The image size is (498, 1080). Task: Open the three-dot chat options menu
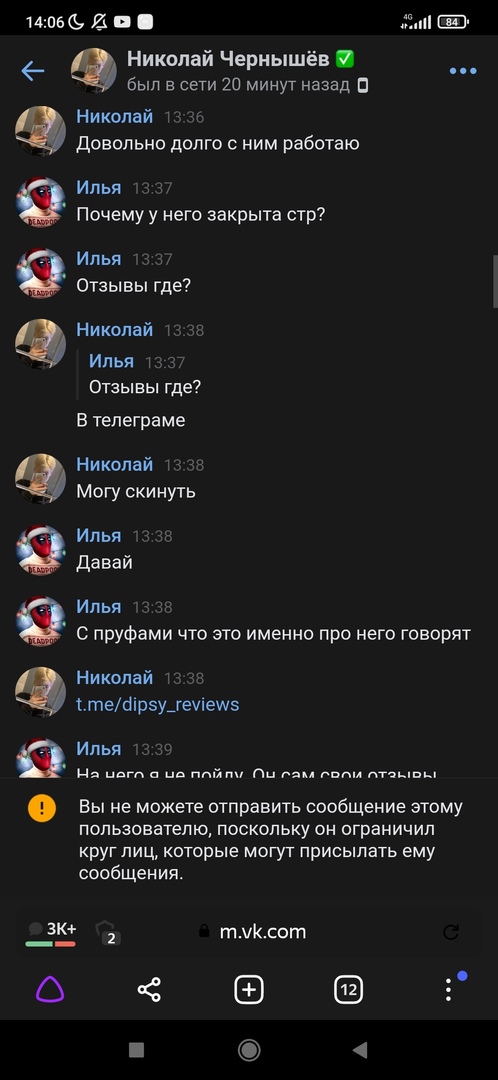pyautogui.click(x=463, y=71)
